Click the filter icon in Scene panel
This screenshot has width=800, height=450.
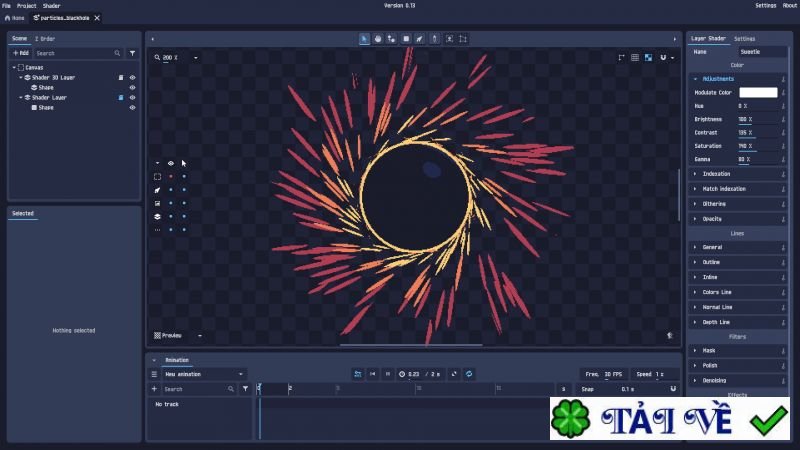132,53
